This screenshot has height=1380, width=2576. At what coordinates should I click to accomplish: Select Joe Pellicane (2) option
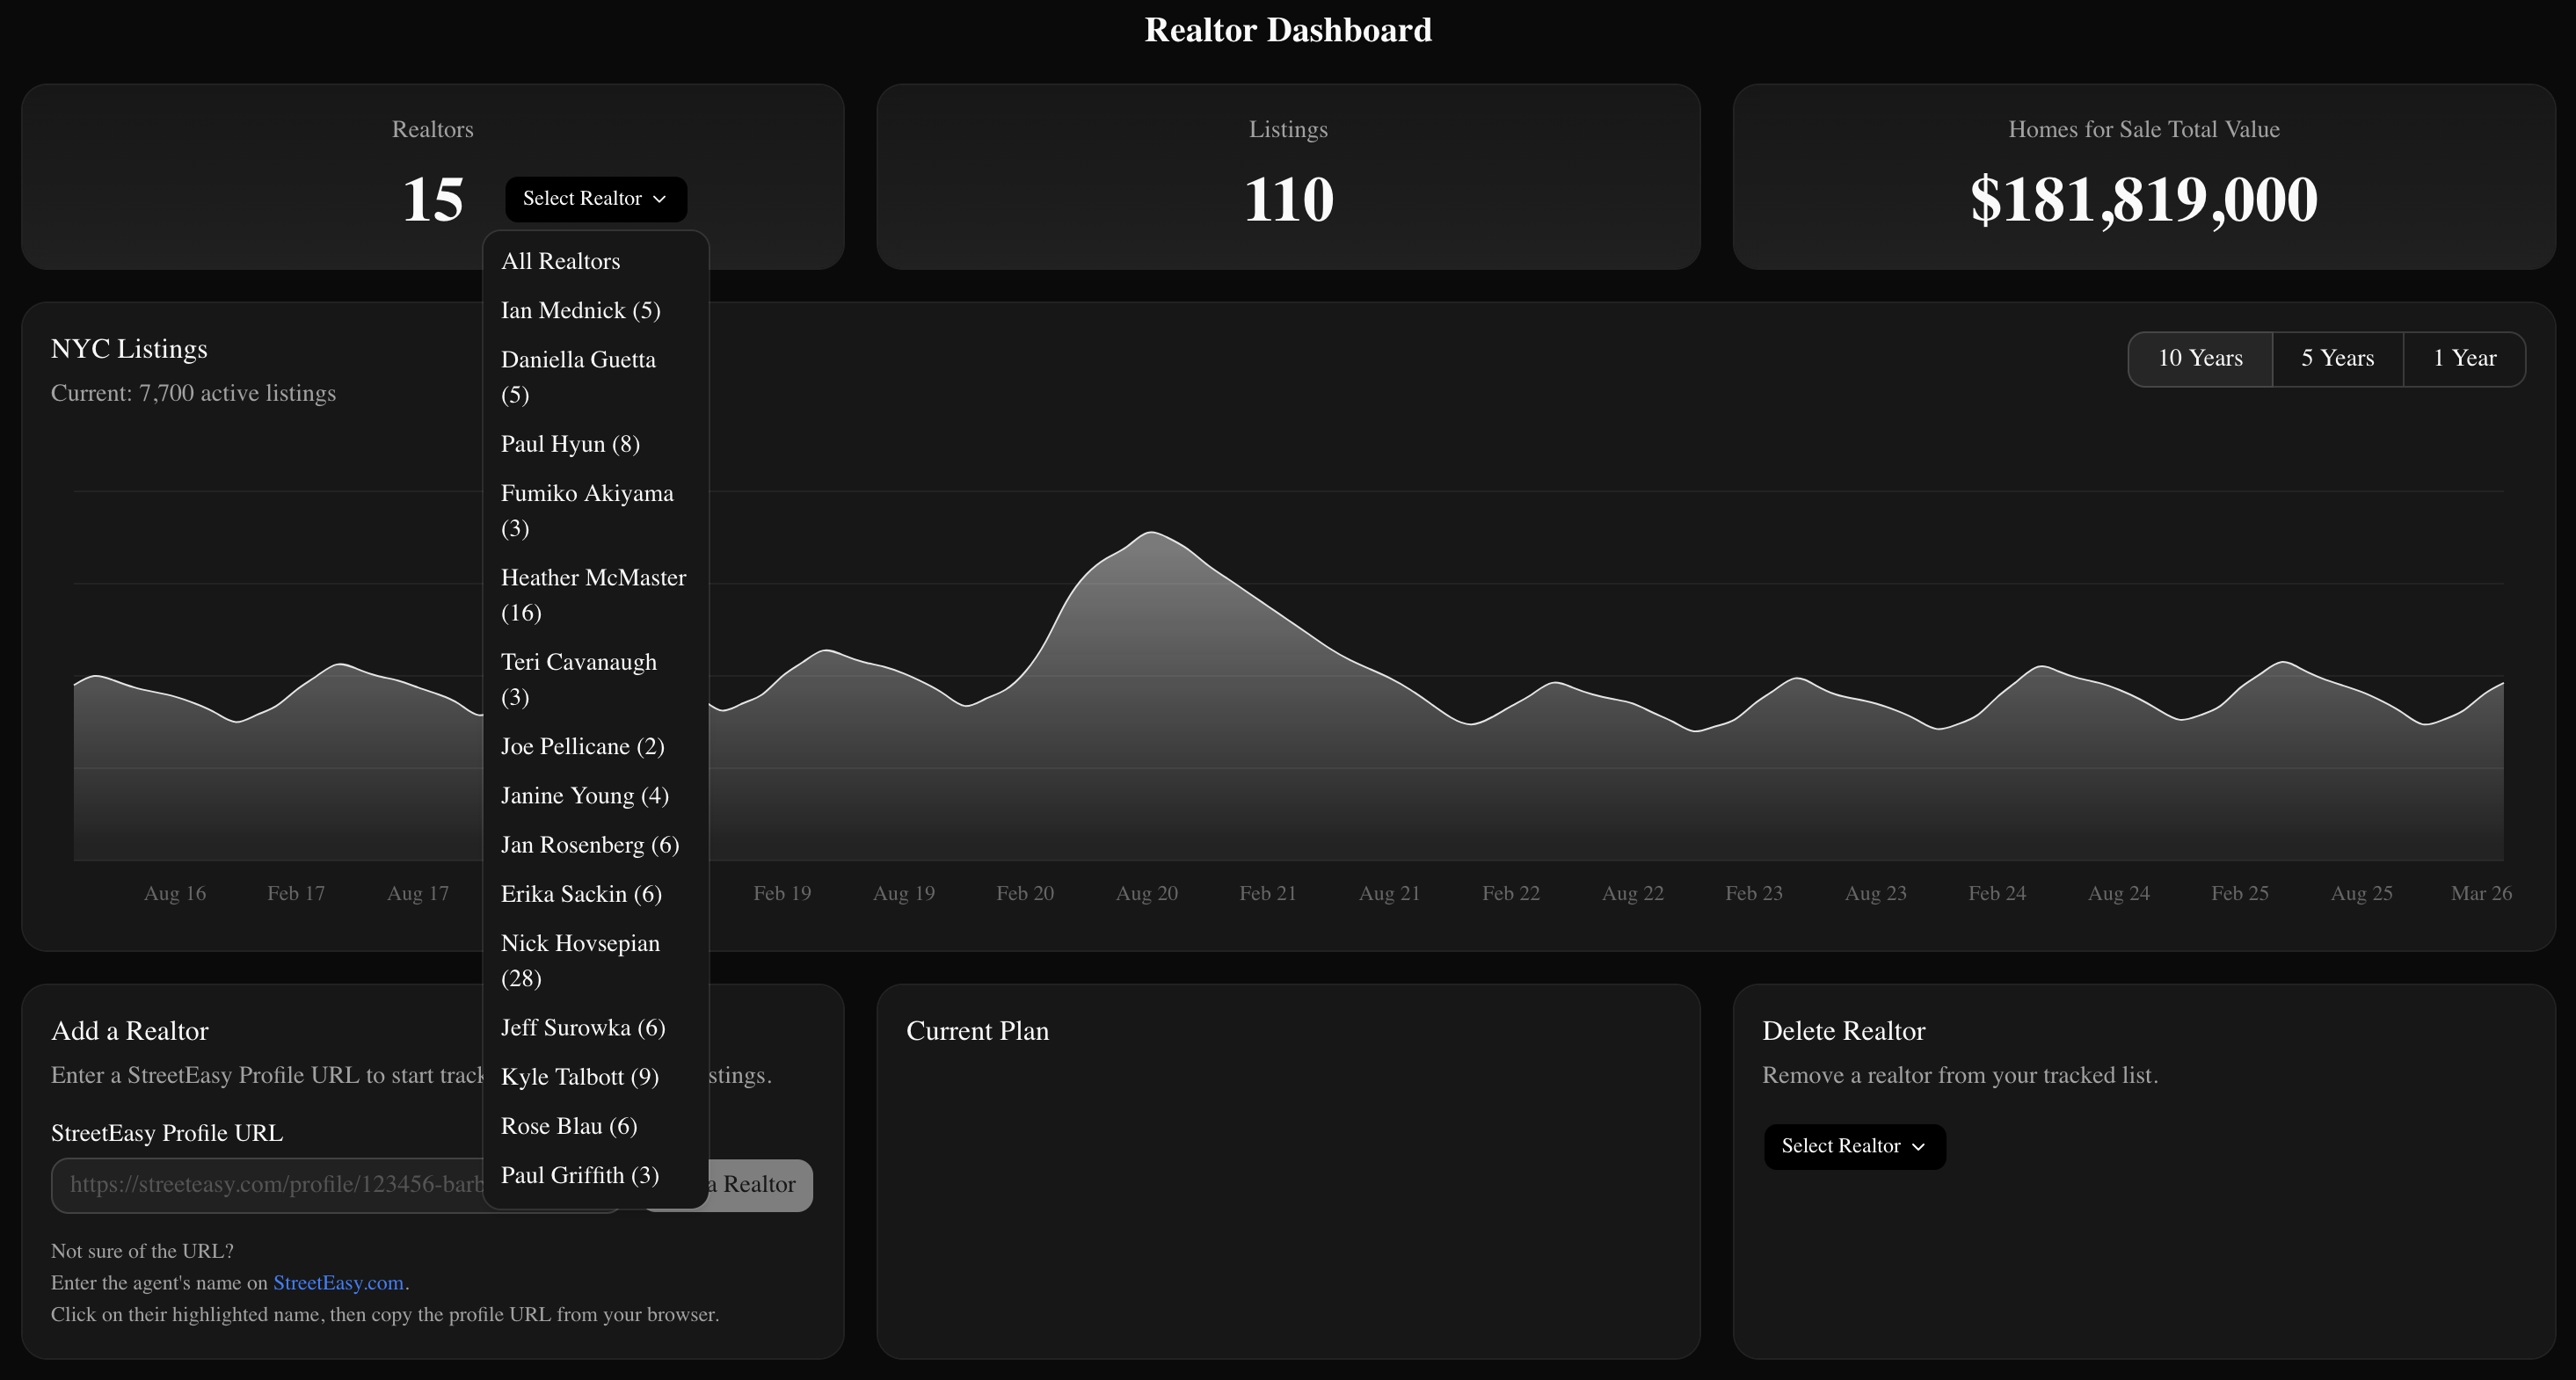[x=596, y=746]
